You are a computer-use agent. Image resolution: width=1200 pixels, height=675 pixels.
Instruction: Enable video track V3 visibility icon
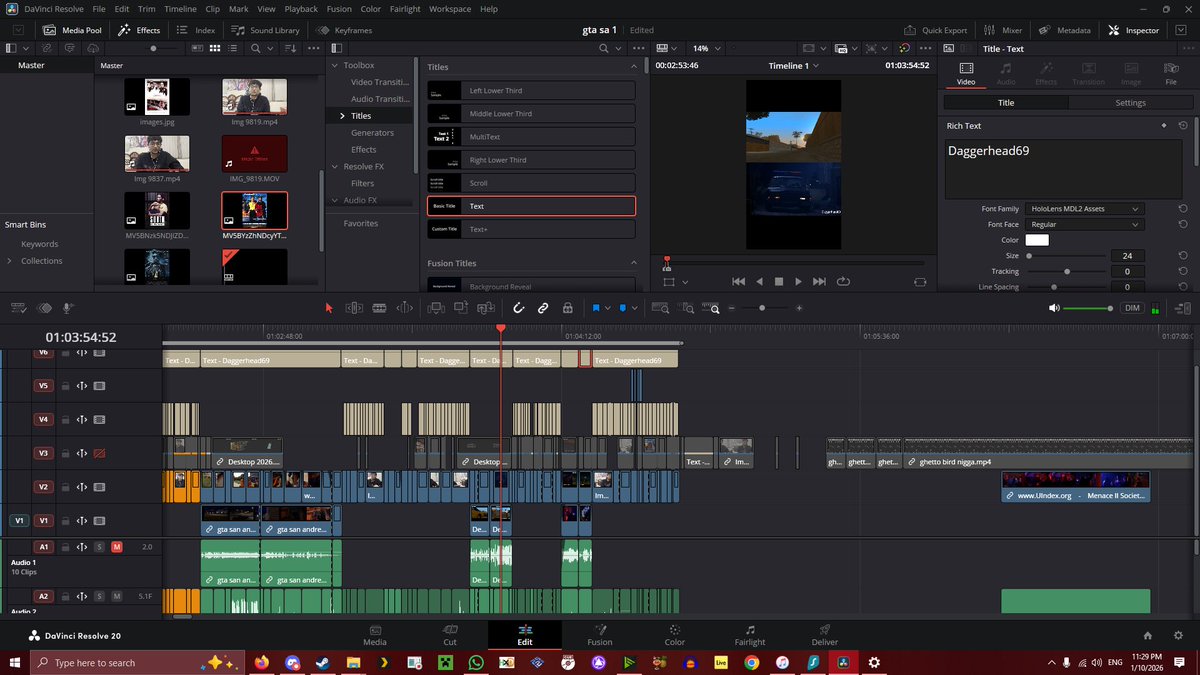(x=99, y=453)
